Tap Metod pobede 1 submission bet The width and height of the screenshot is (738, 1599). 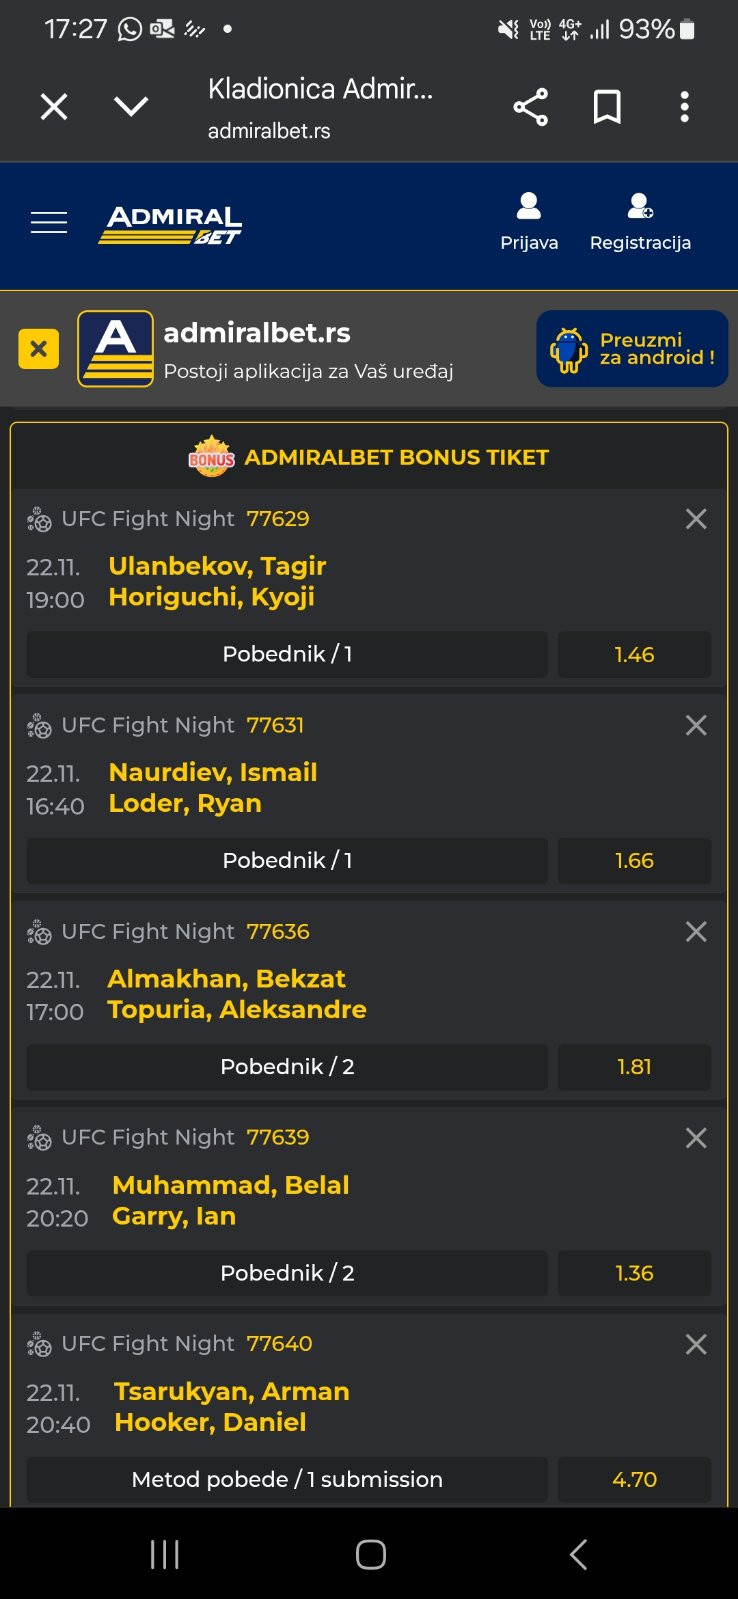pyautogui.click(x=287, y=1479)
